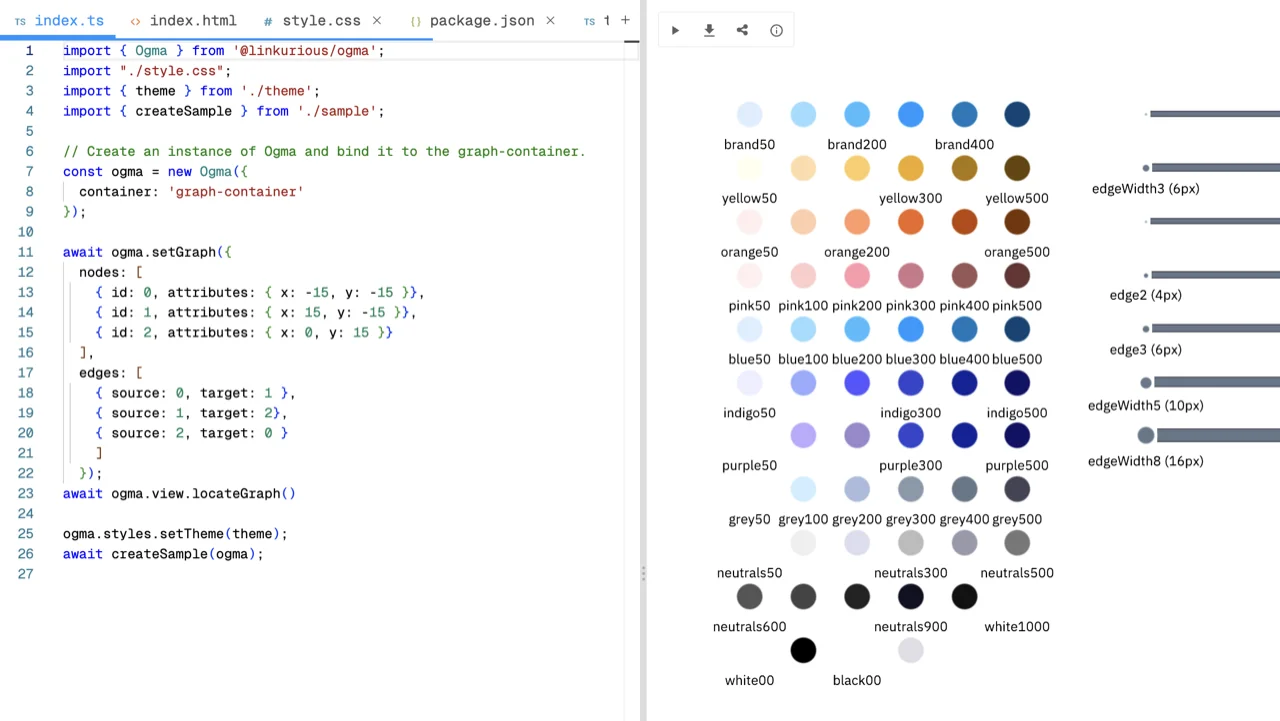Click line number 11 in the gutter
This screenshot has width=1280, height=721.
[x=26, y=252]
